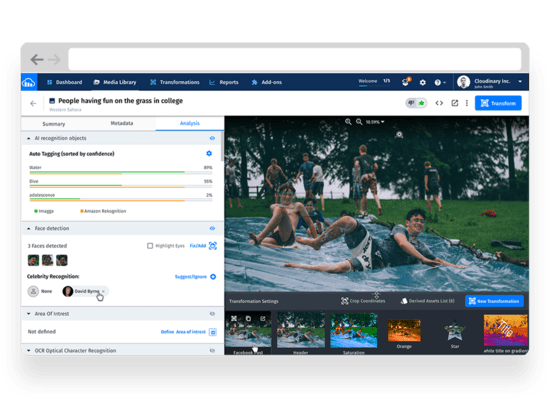Click the three-dot more options icon
Image resolution: width=550 pixels, height=399 pixels.
click(467, 103)
